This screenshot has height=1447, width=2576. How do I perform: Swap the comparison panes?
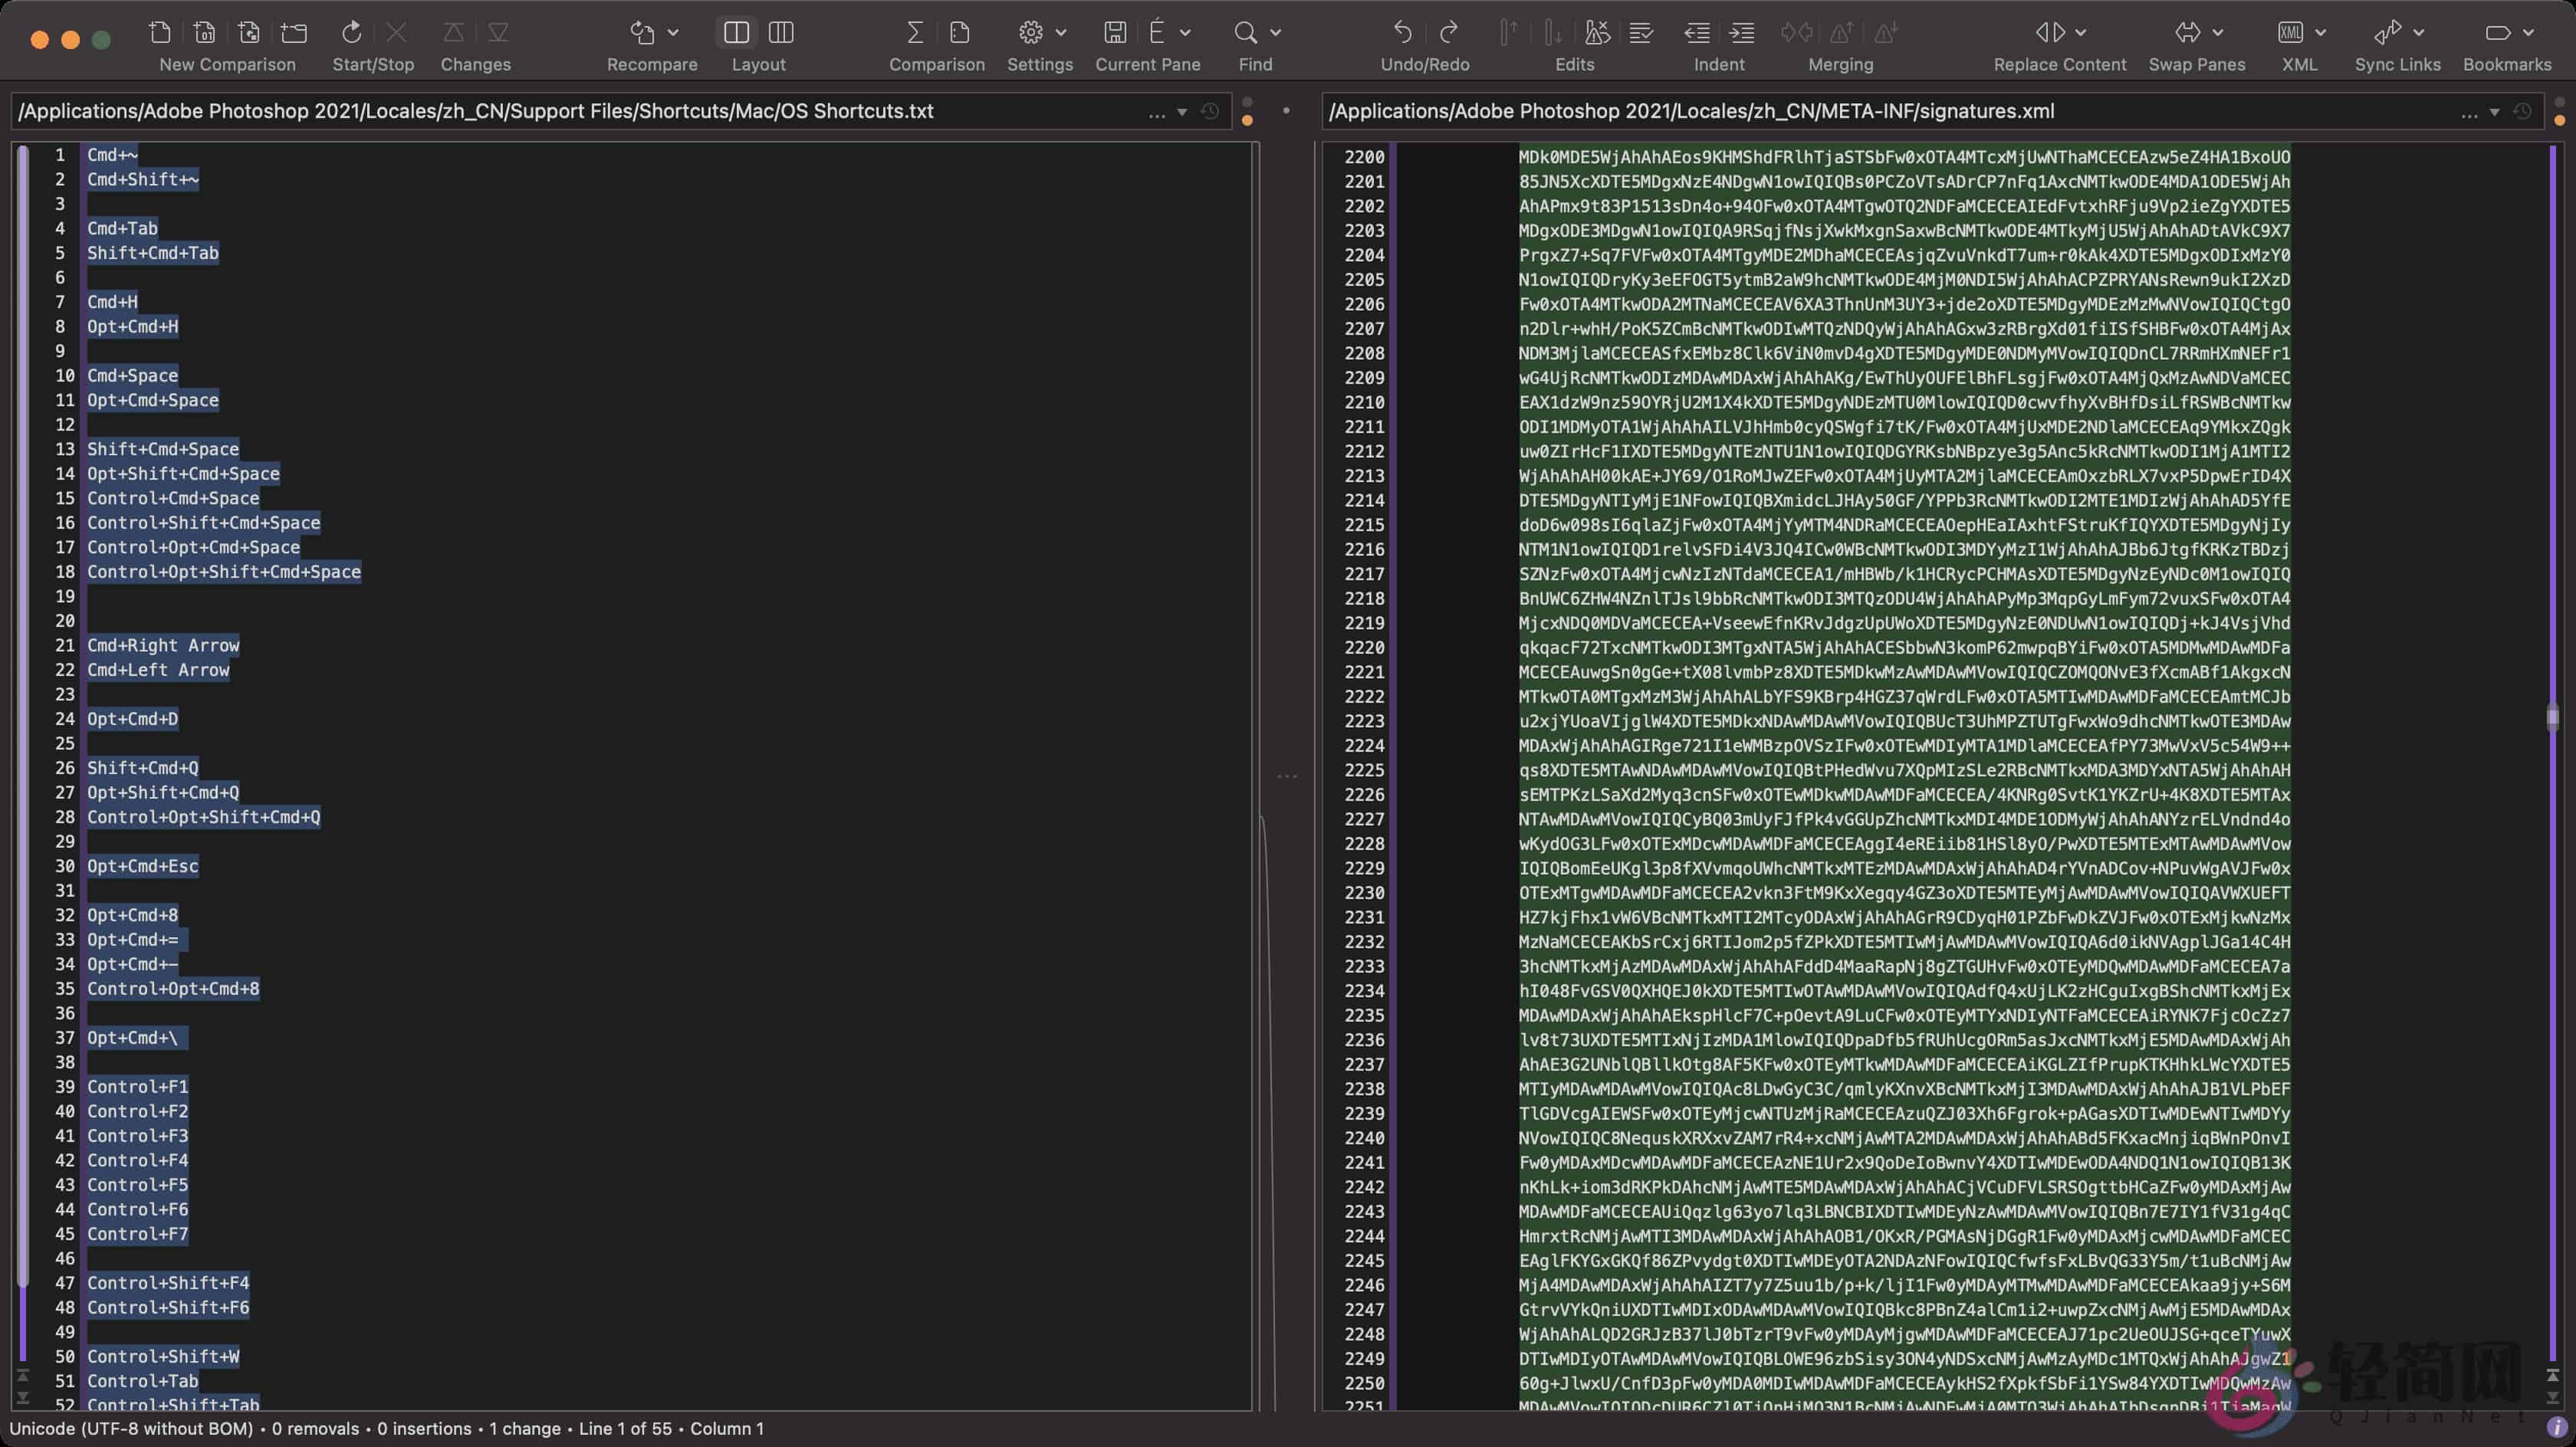[x=2189, y=32]
